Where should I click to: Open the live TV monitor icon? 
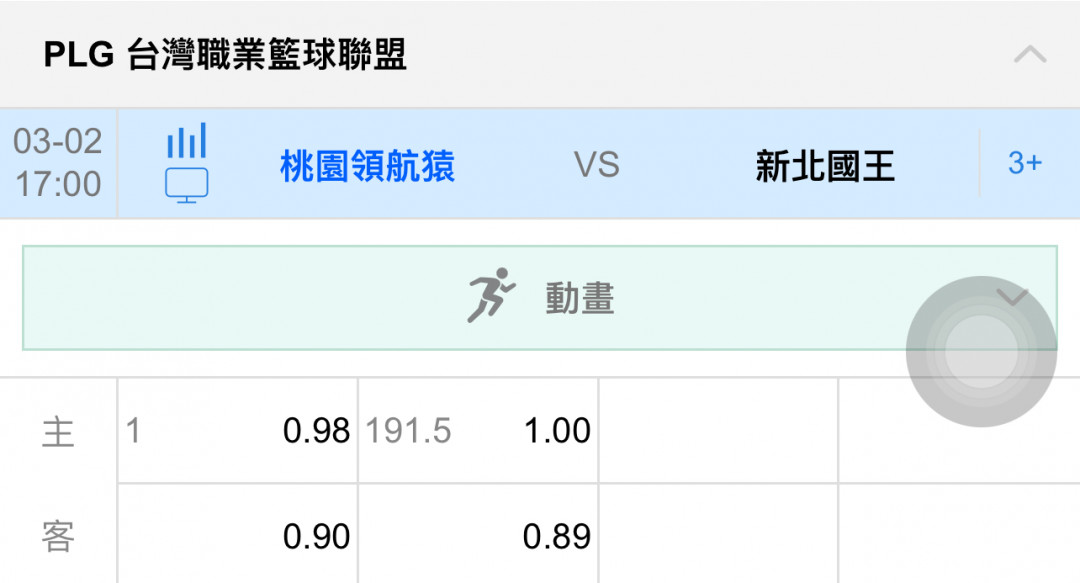[x=187, y=185]
